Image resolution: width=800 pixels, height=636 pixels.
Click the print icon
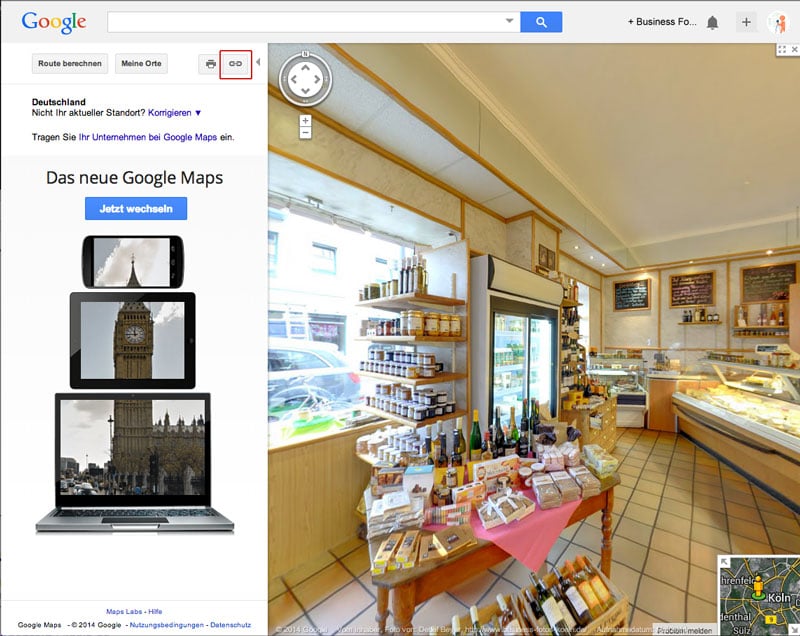[x=210, y=64]
